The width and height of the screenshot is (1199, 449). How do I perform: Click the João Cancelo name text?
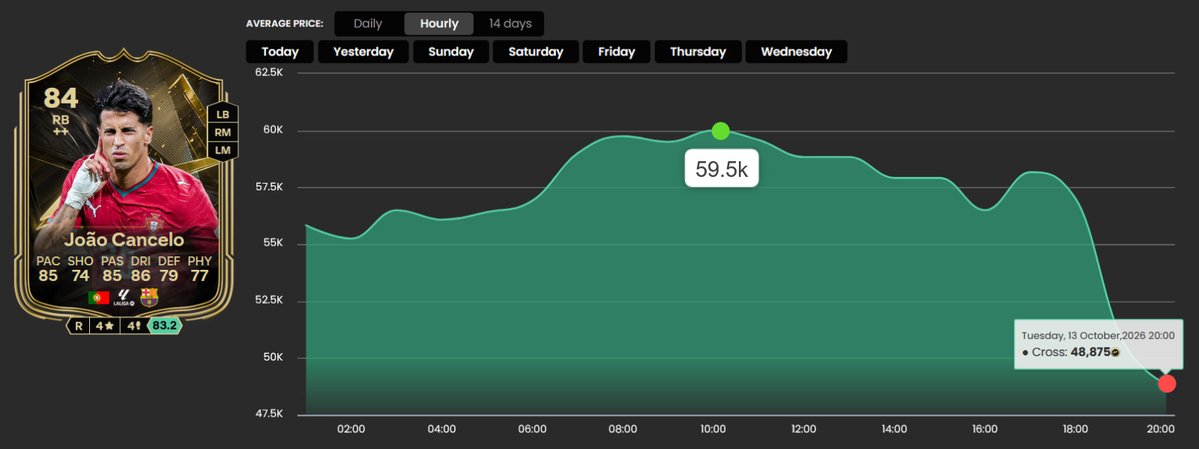point(124,240)
